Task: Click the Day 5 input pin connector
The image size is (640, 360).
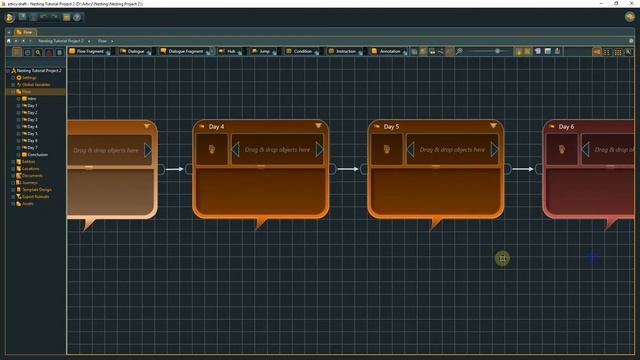Action: pyautogui.click(x=364, y=169)
